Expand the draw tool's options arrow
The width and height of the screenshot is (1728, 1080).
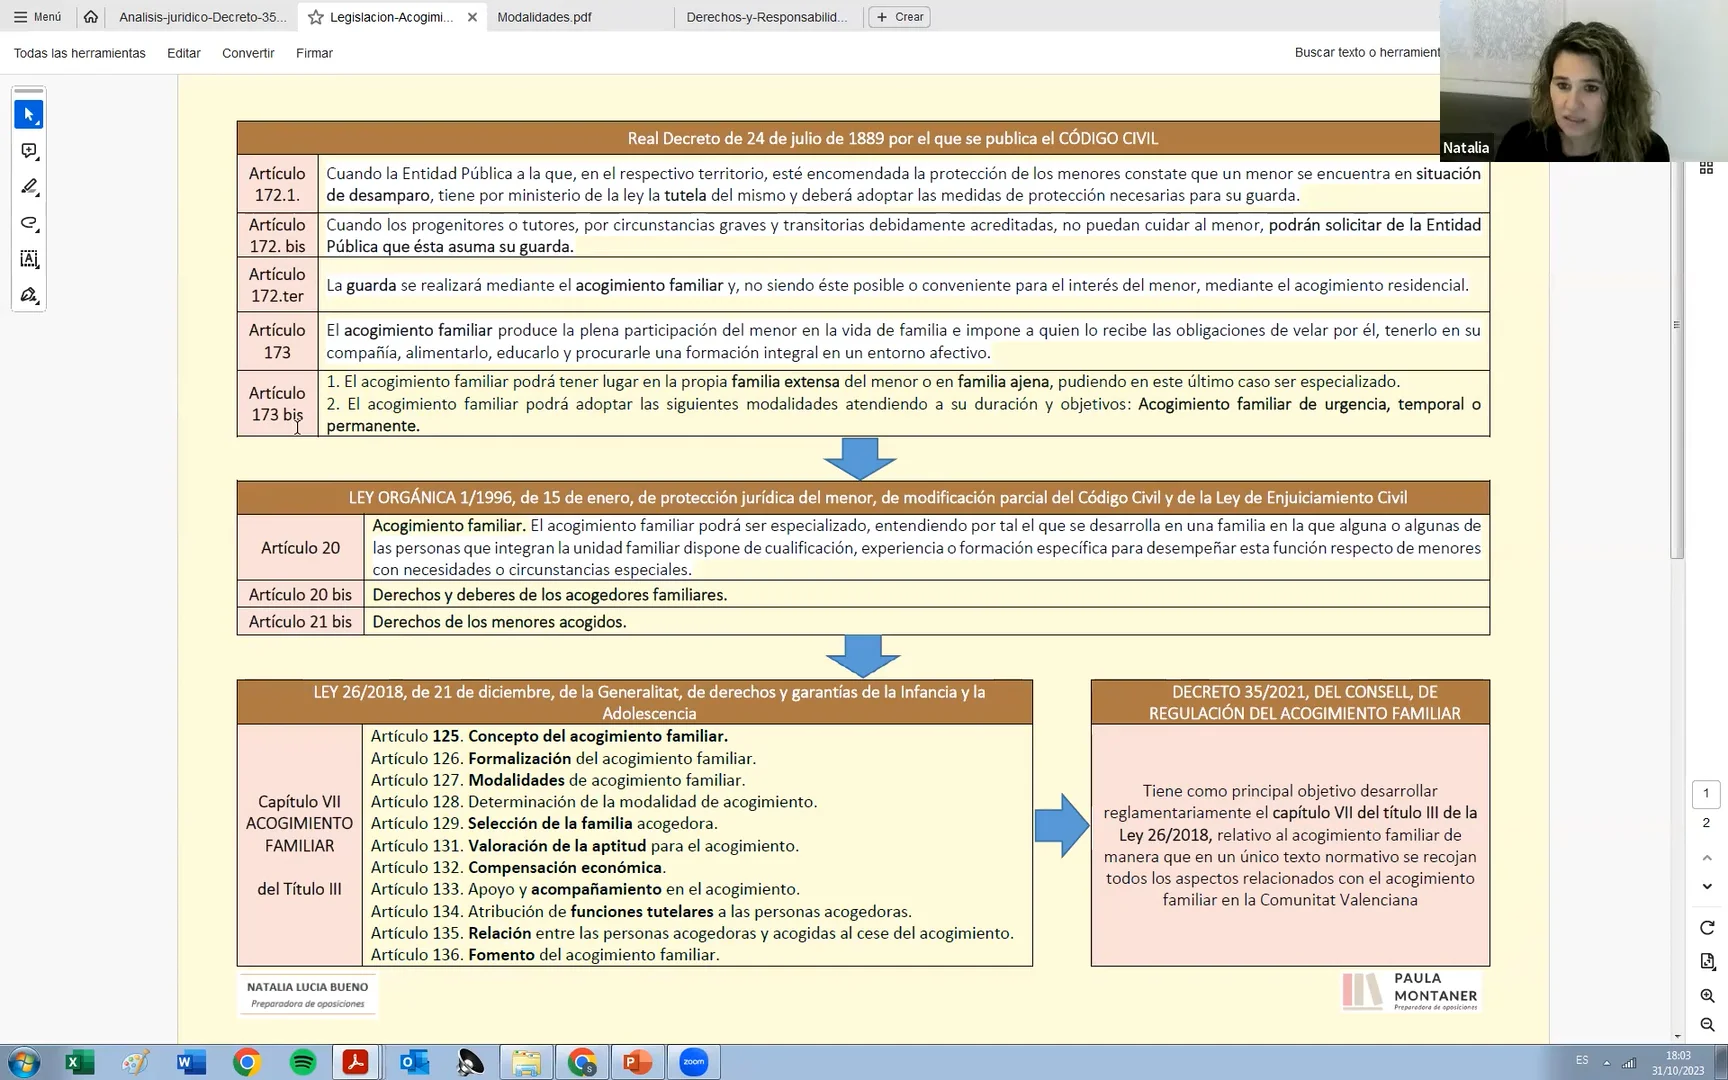click(38, 234)
